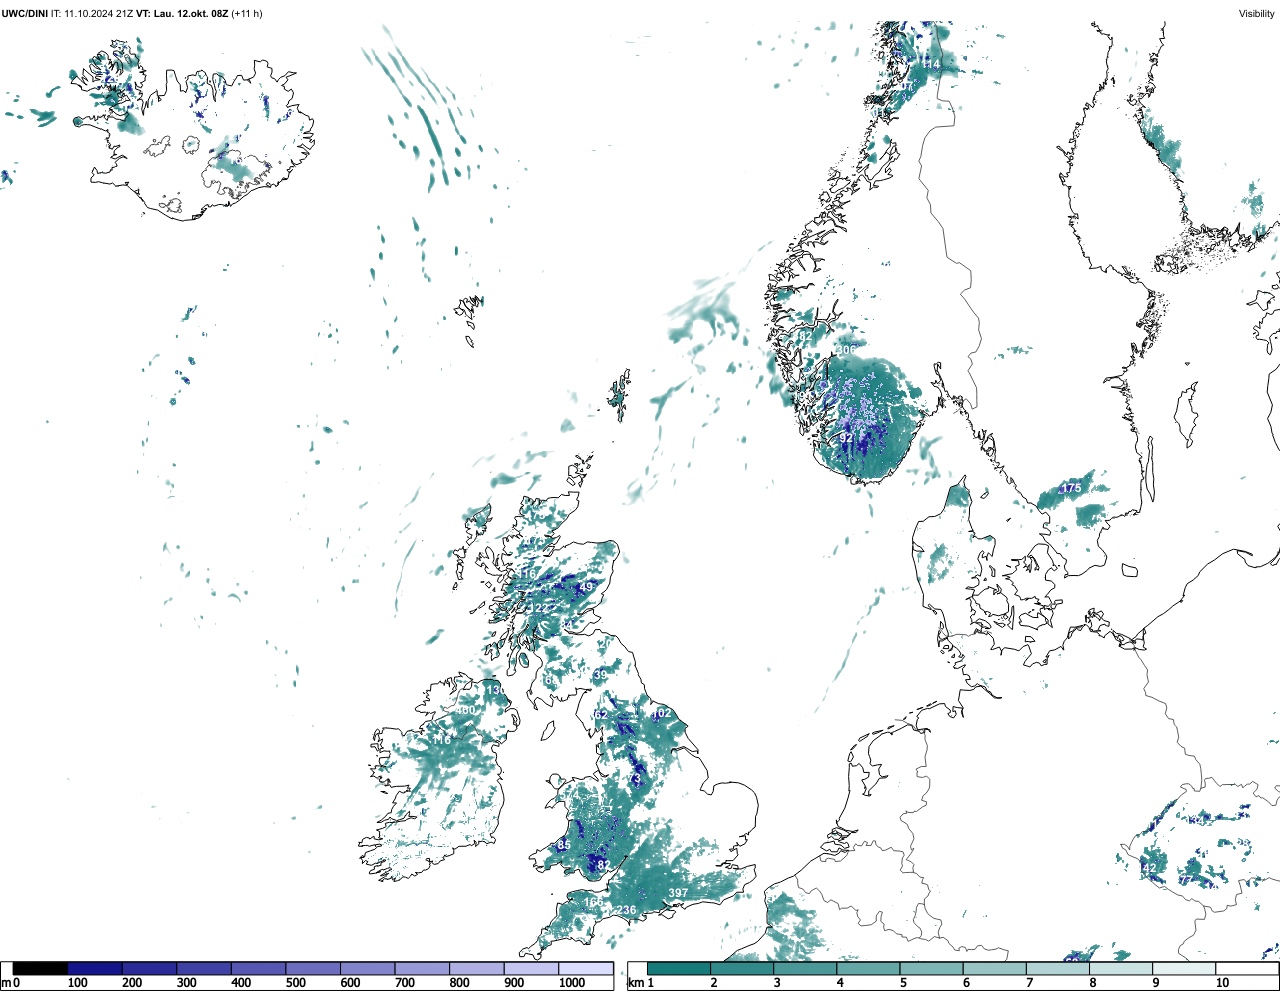Click the 'VT: Lau. 12.okt. 08Z' valid time text
This screenshot has height=991, width=1280.
click(182, 14)
